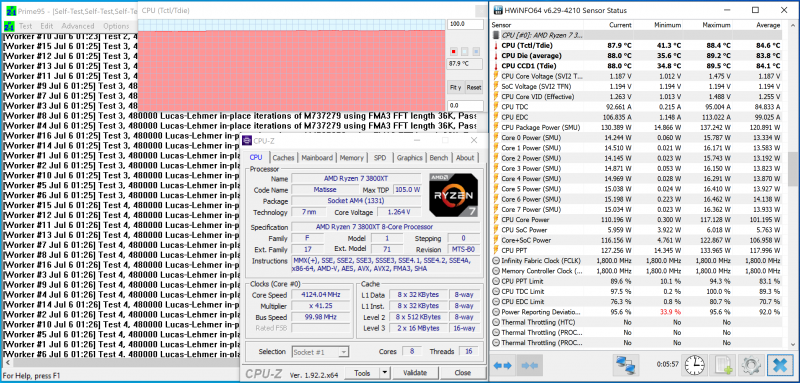This screenshot has width=800, height=383.
Task: Click lightning icon beside Core 0 Power (SMU)
Action: [x=496, y=138]
